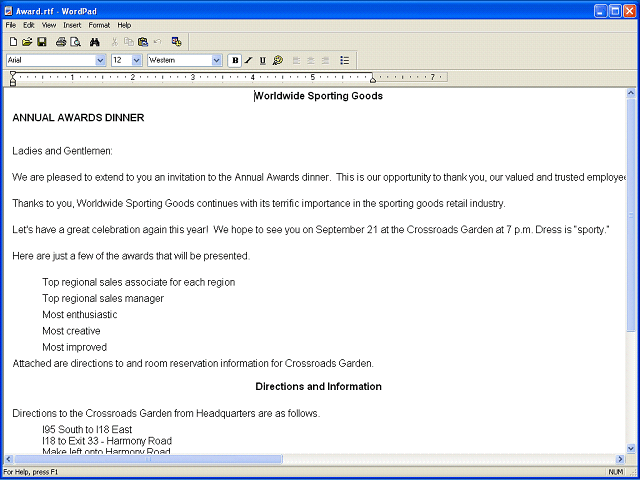
Task: Open the Format menu
Action: (x=99, y=25)
